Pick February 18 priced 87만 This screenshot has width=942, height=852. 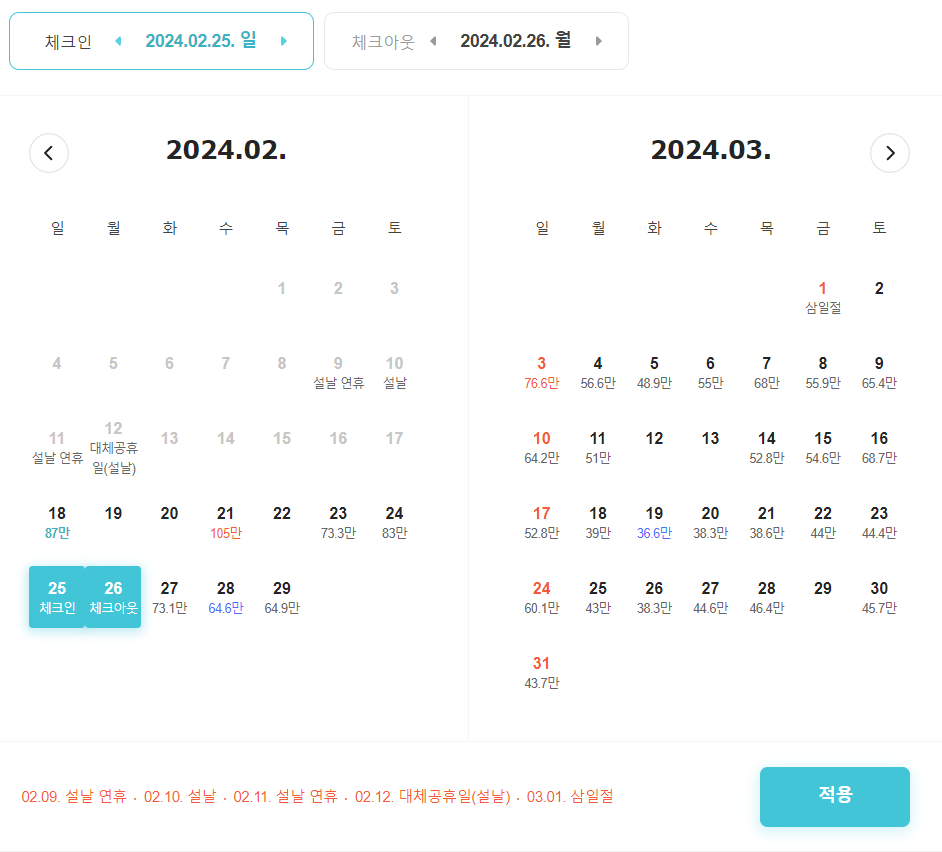pos(57,522)
